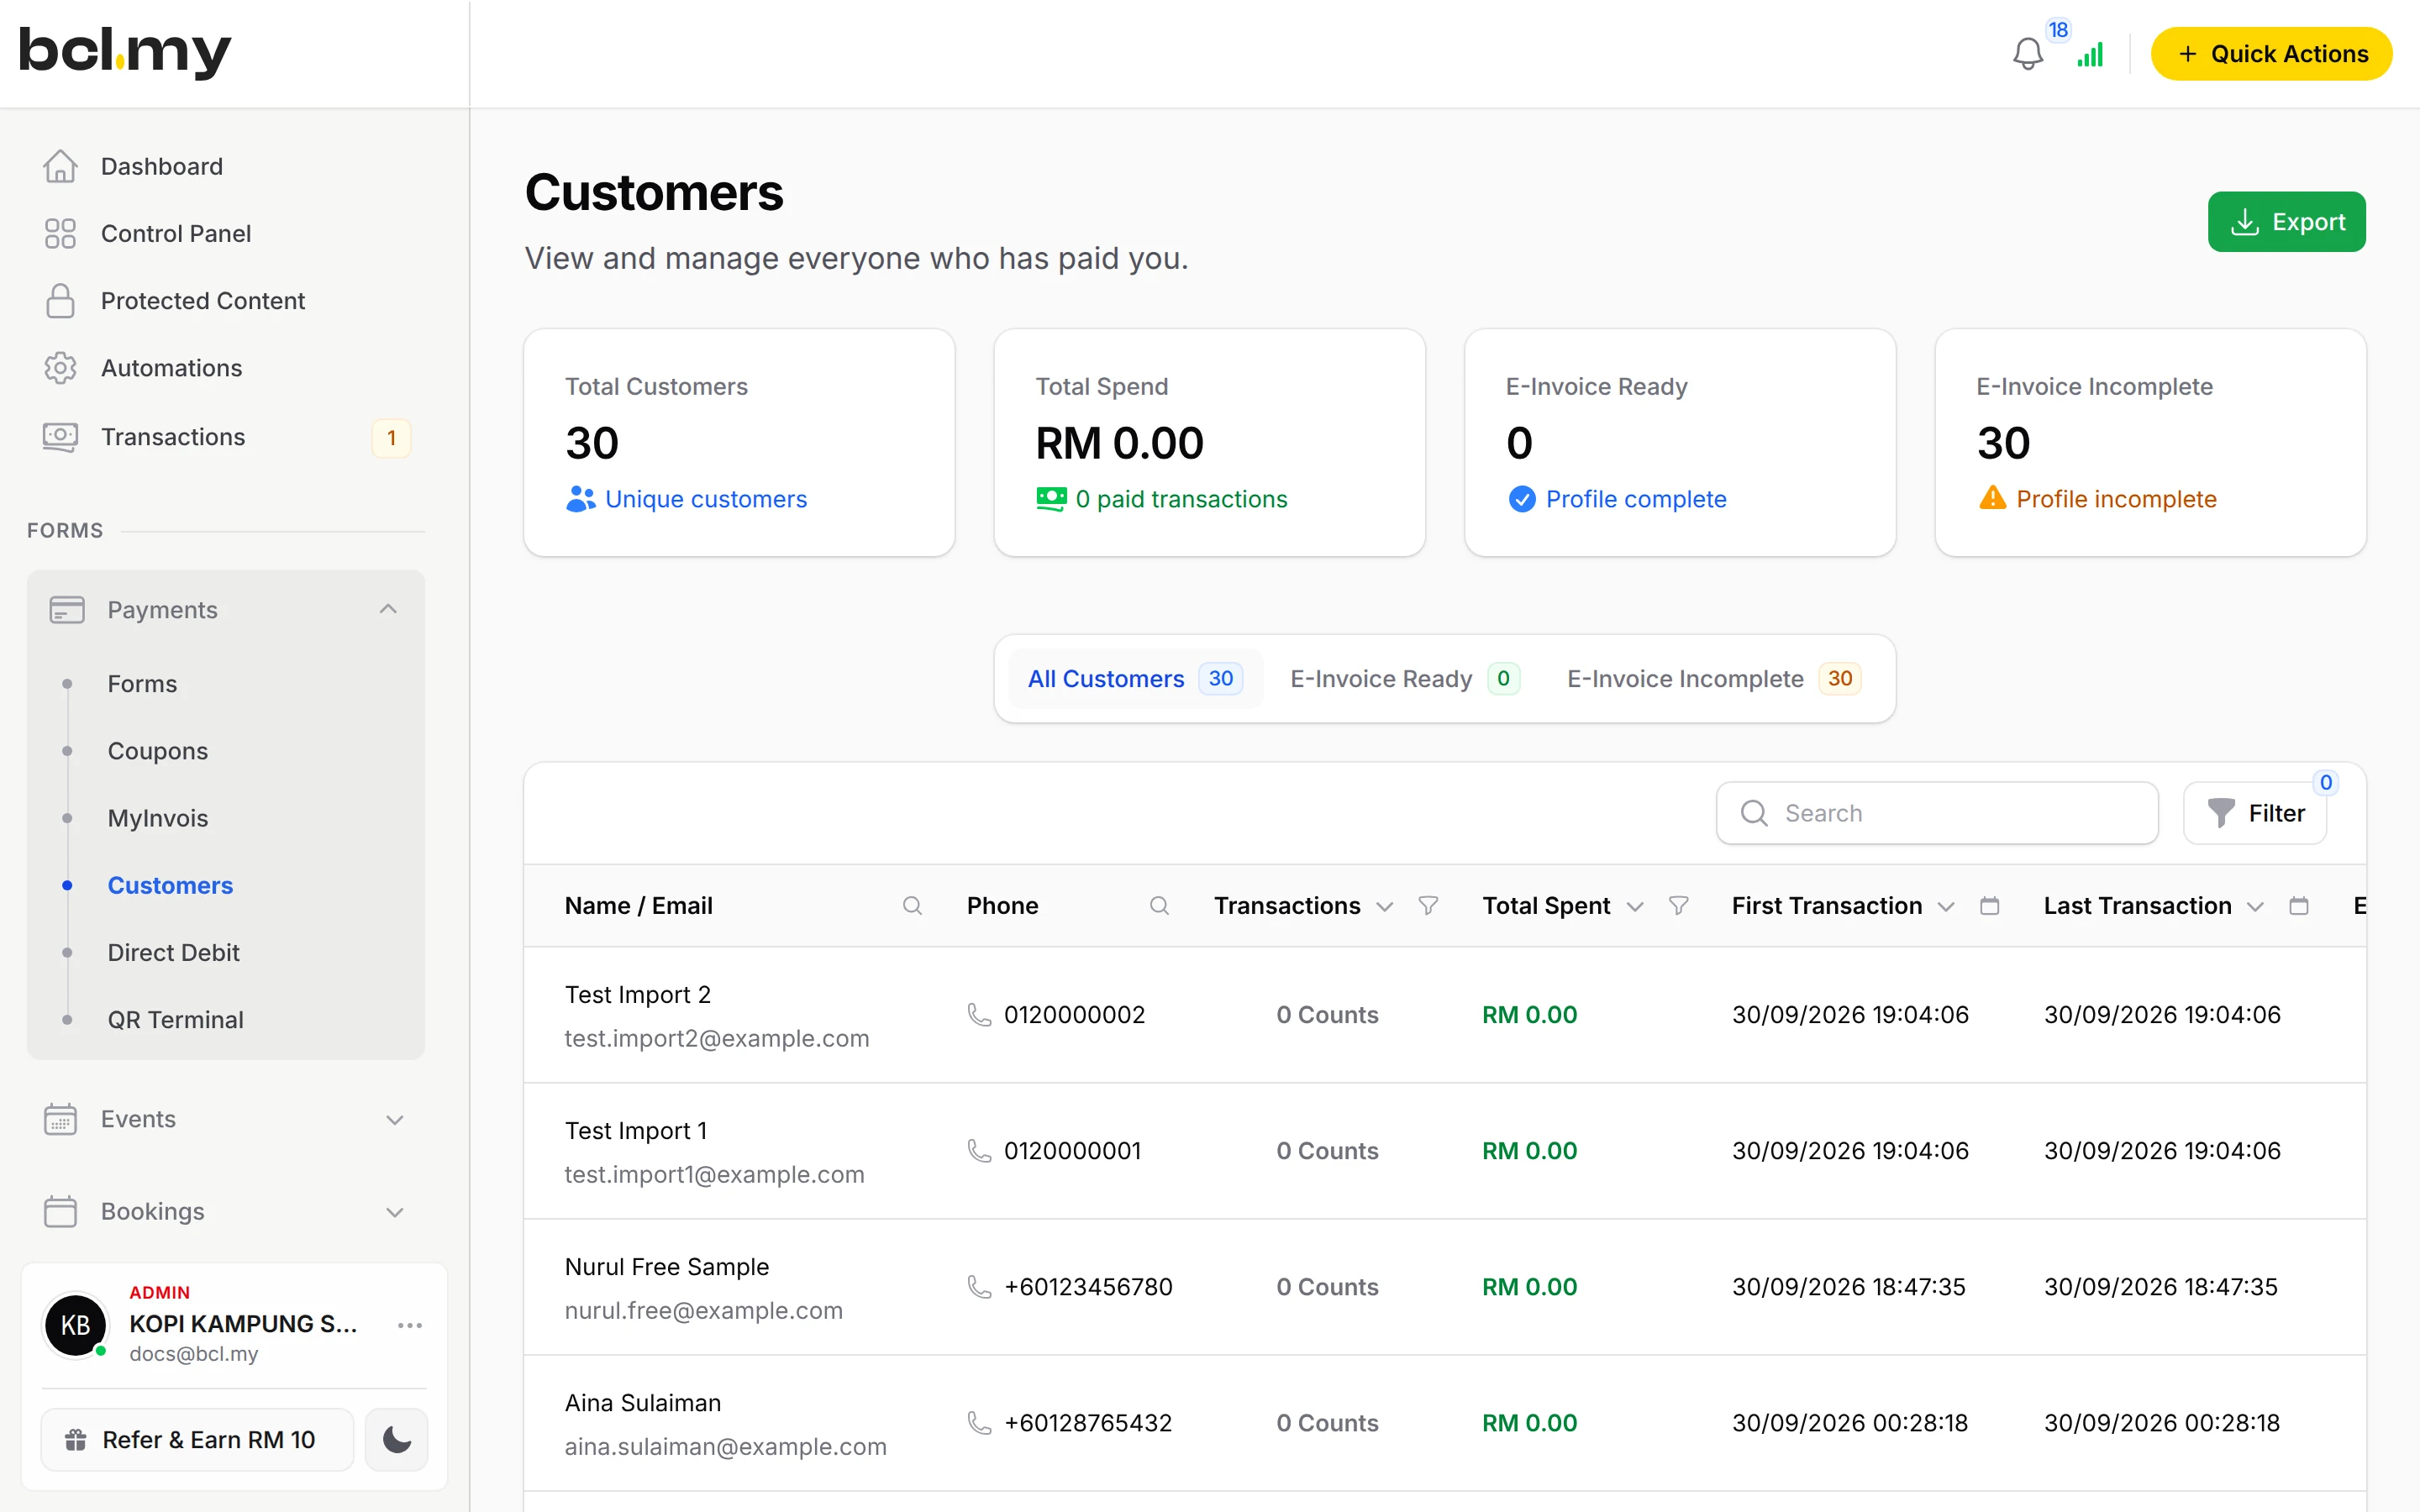This screenshot has height=1512, width=2420.
Task: Switch to E-Invoice Ready tab
Action: click(1404, 678)
